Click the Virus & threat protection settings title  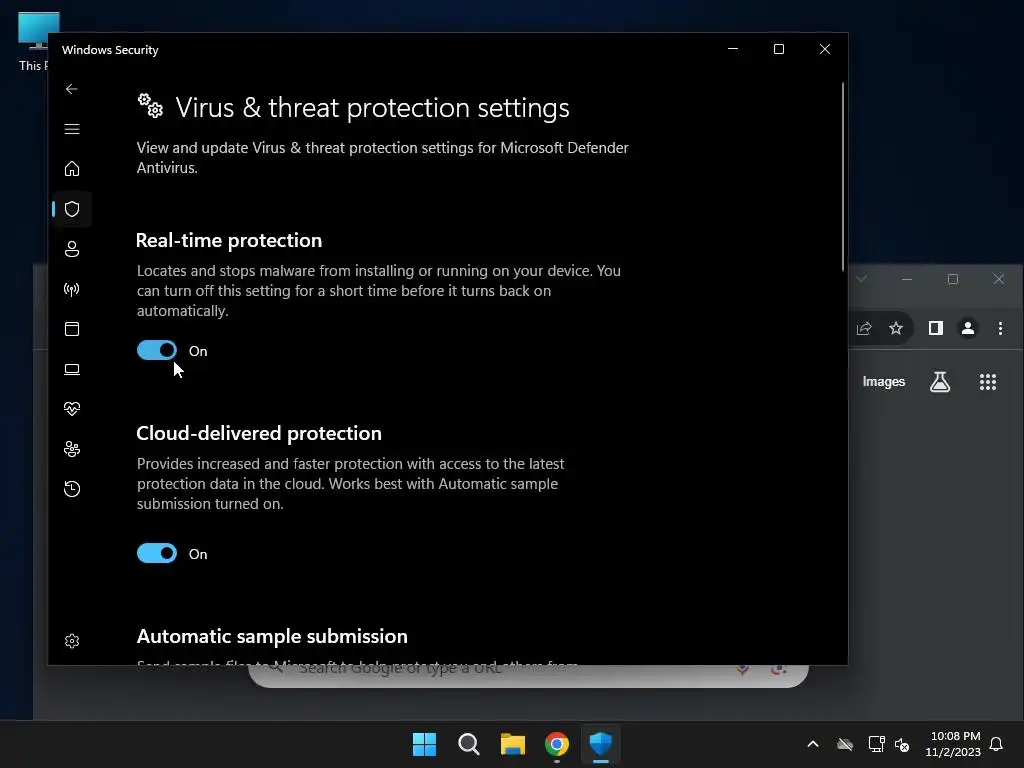click(x=372, y=108)
